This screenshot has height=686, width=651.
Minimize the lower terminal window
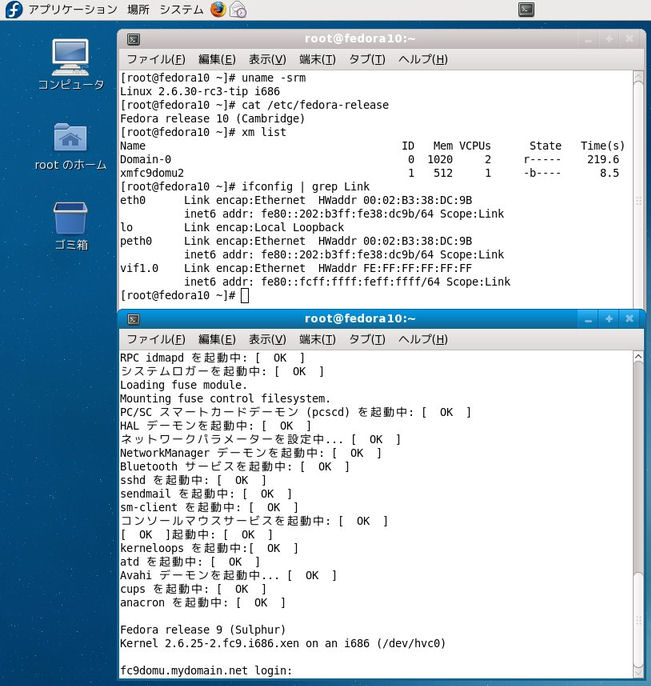coord(588,319)
